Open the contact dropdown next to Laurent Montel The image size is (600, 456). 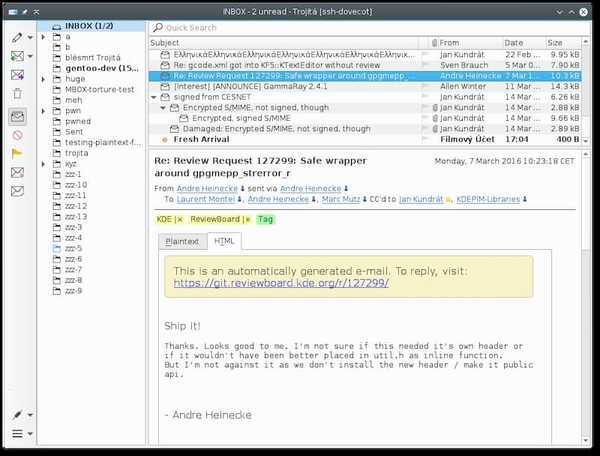239,199
